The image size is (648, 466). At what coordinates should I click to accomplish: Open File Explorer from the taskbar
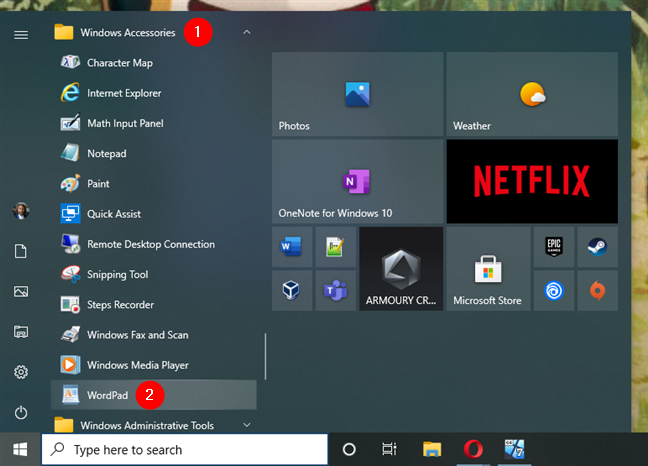click(432, 449)
